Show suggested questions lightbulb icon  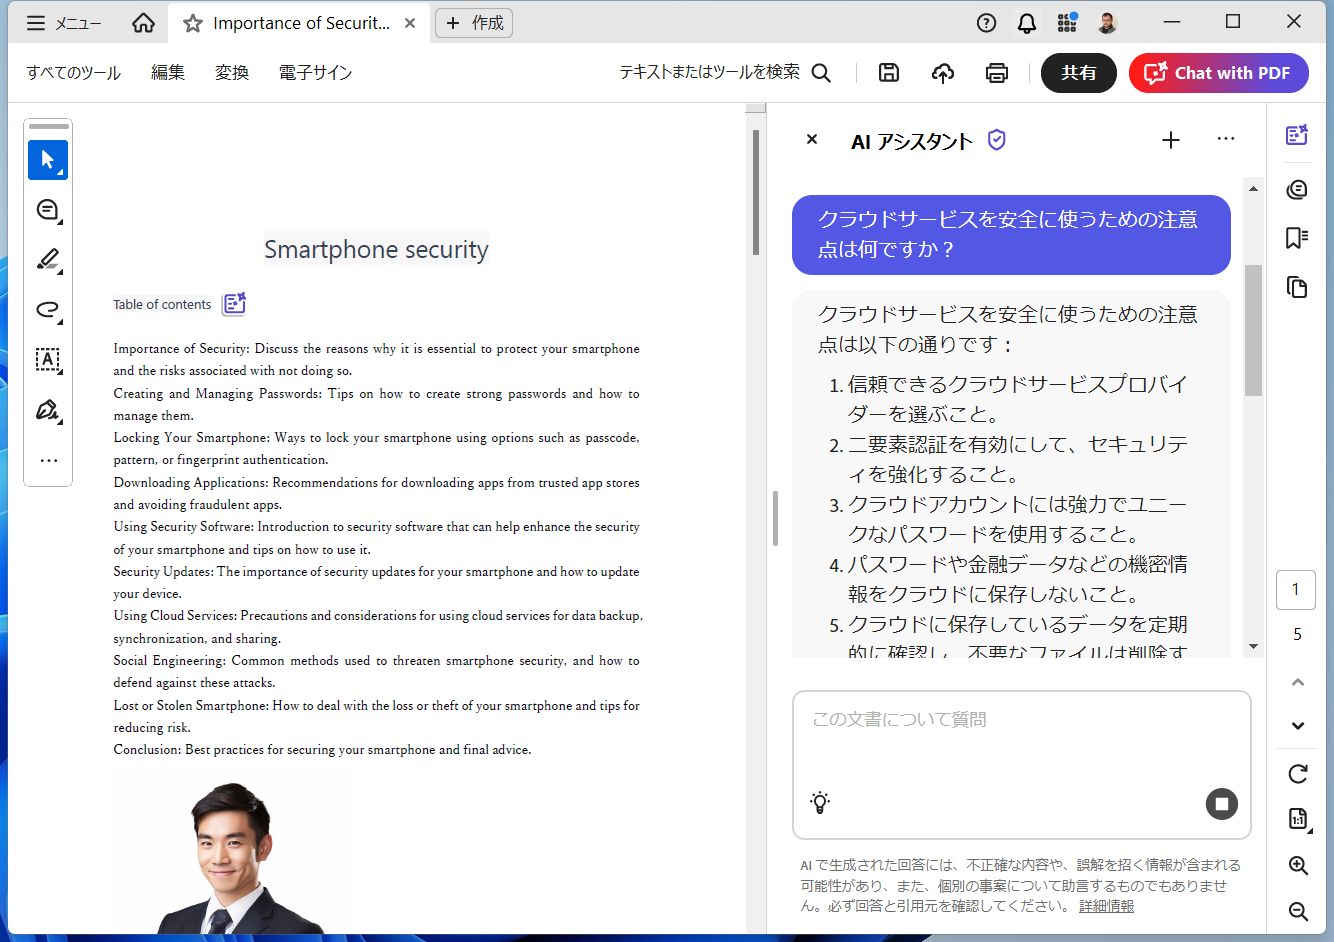pyautogui.click(x=820, y=802)
